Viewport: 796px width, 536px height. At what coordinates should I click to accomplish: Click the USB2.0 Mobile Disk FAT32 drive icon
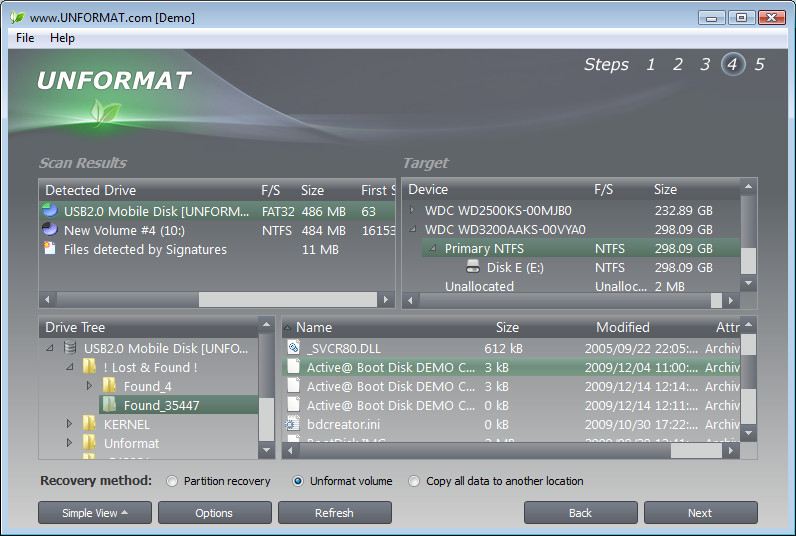50,210
